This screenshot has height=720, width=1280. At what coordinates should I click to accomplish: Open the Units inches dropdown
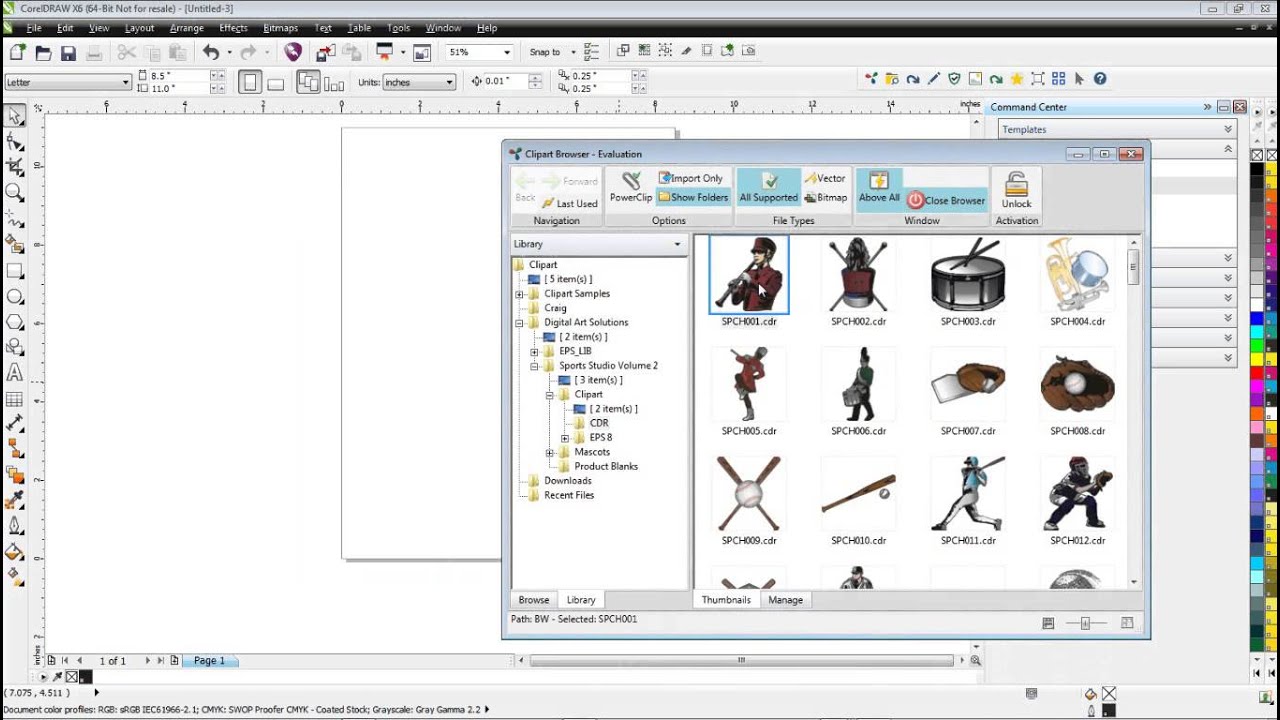click(449, 82)
